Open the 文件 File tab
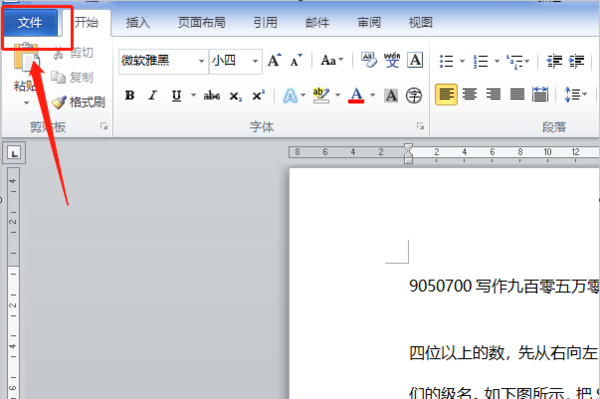Screen dimensions: 600x399 pos(30,23)
